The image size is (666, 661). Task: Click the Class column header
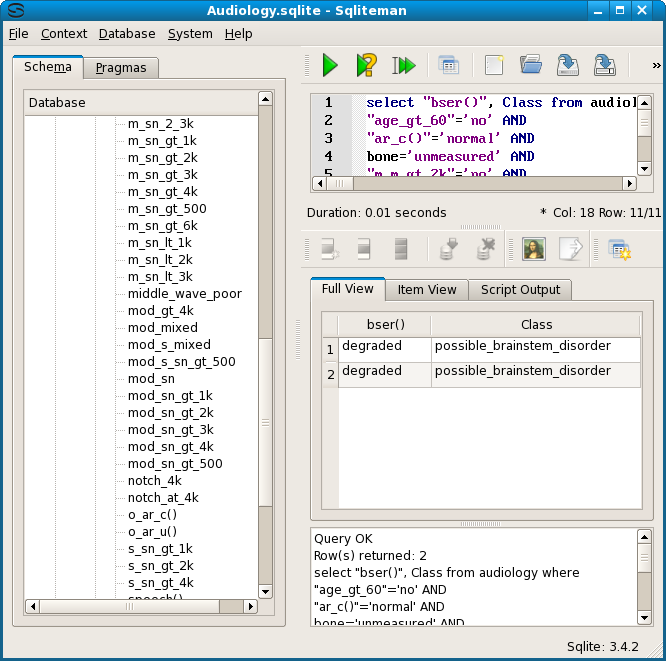pos(536,325)
